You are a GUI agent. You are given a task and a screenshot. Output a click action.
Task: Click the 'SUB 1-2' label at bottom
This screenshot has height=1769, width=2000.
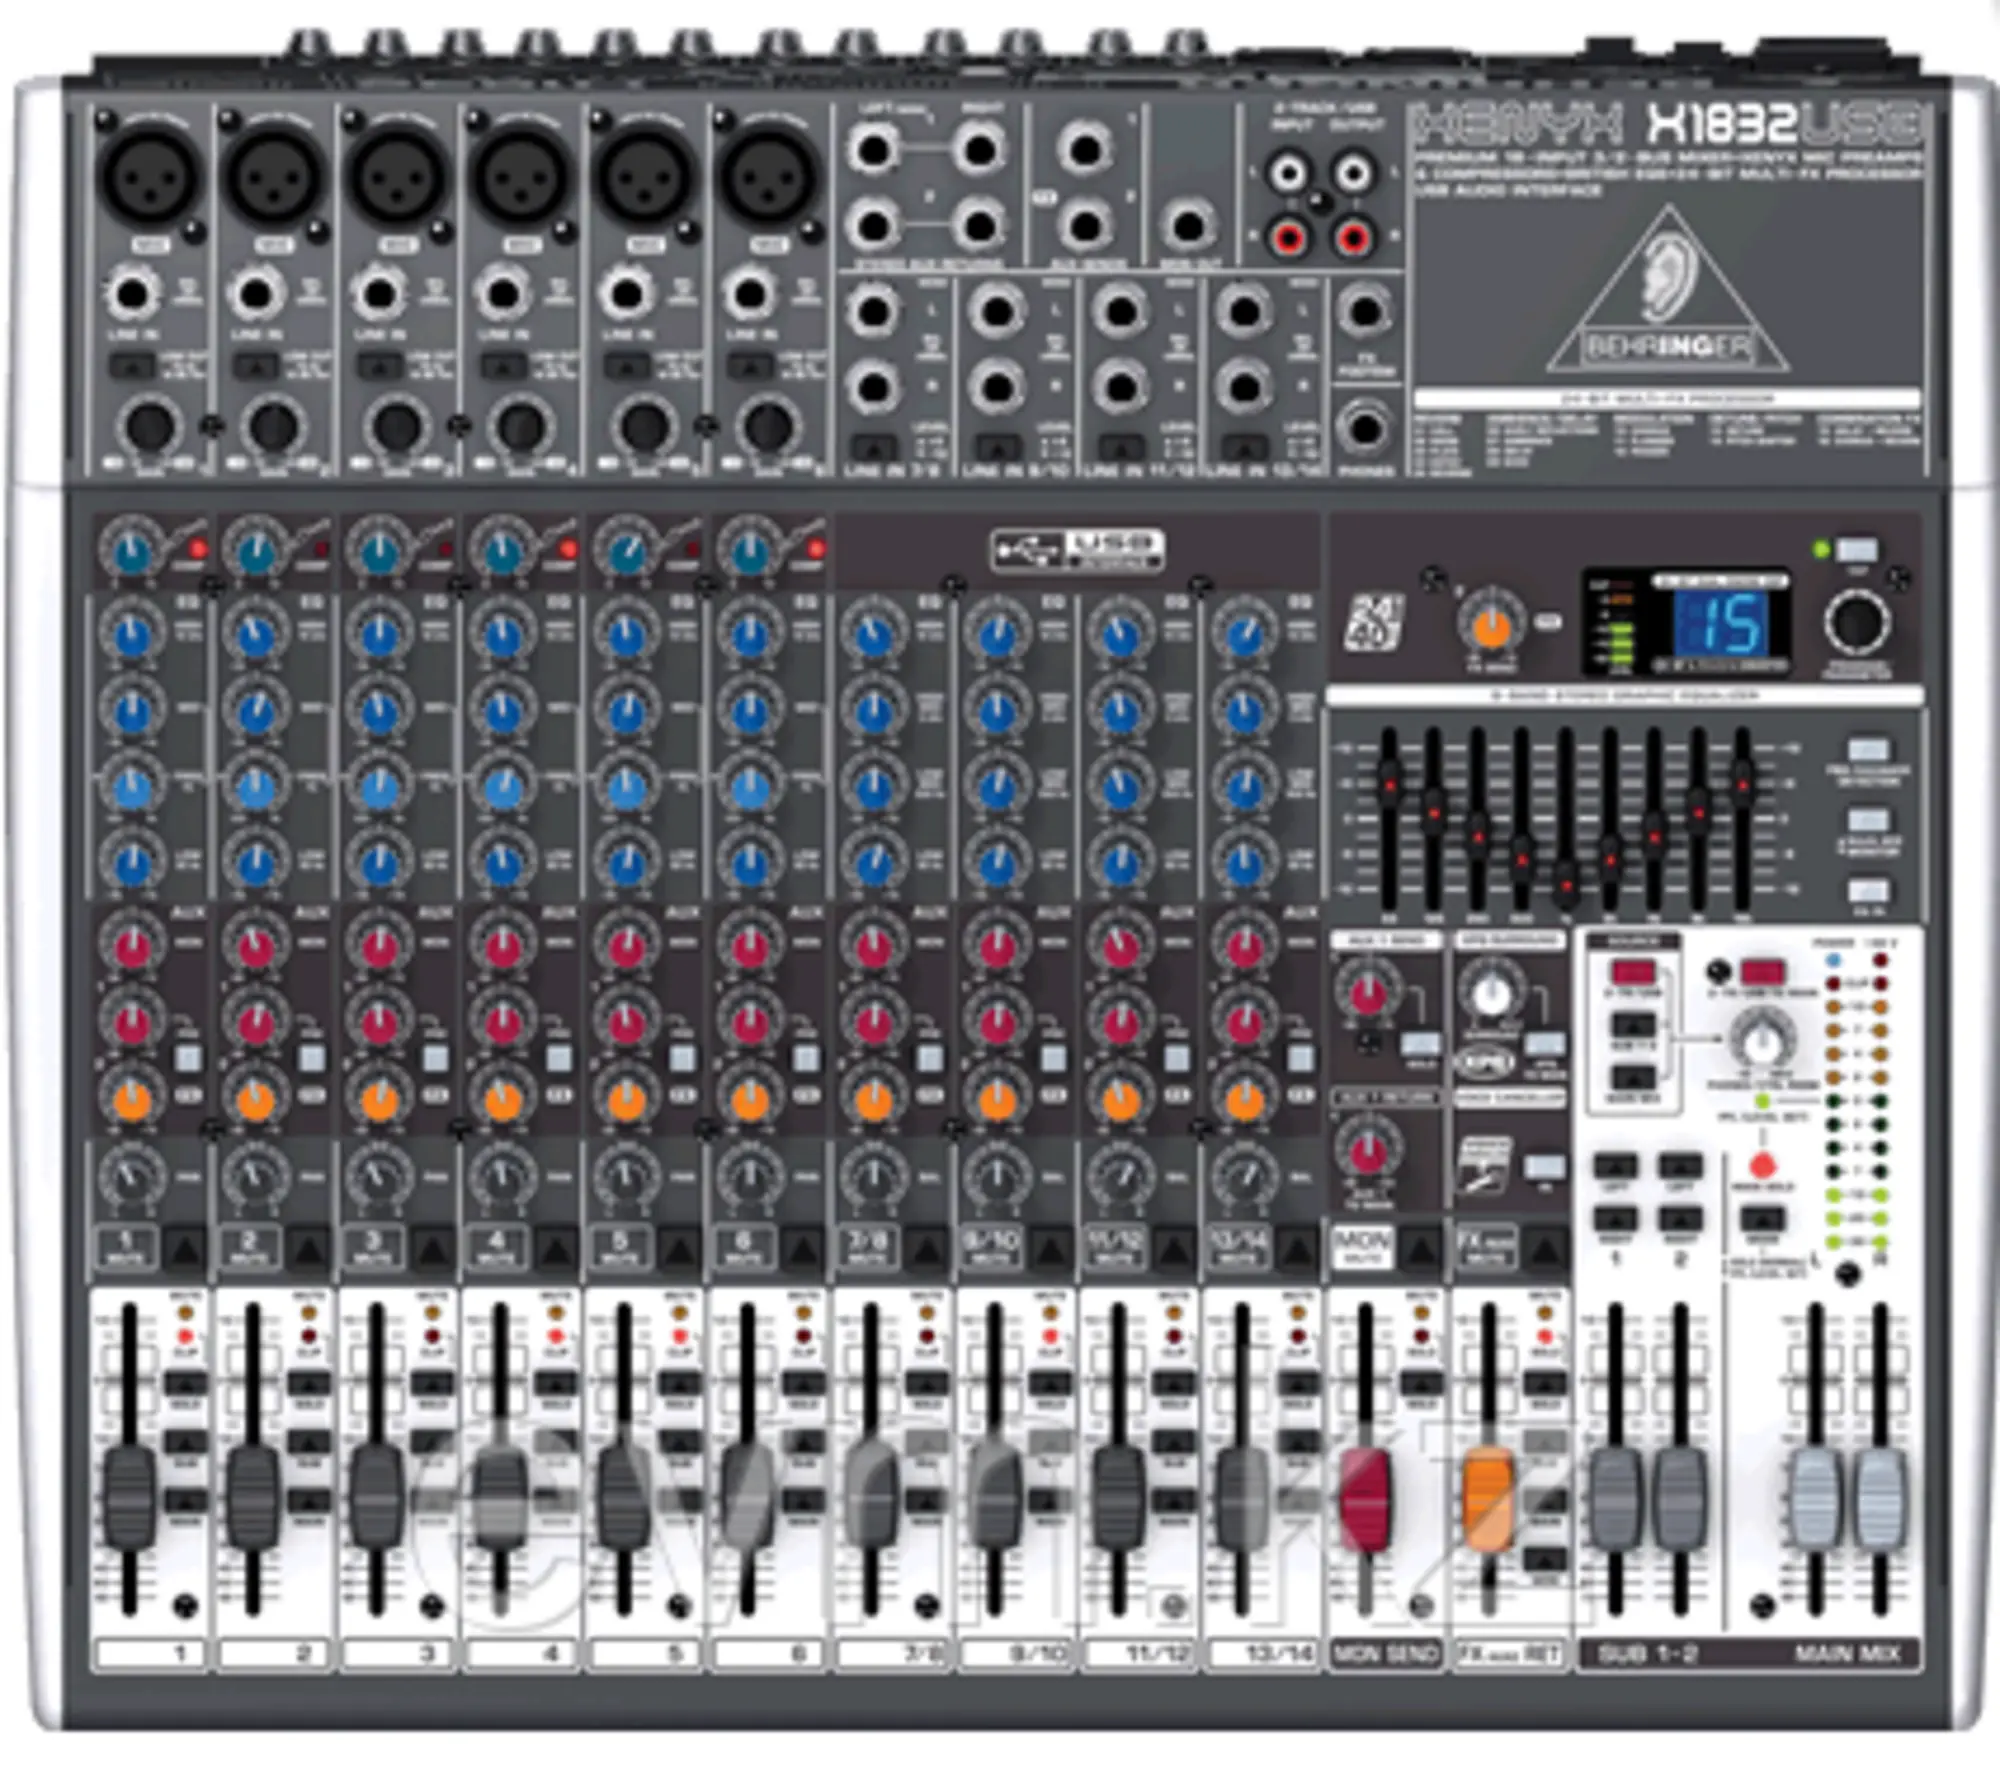(x=1646, y=1652)
